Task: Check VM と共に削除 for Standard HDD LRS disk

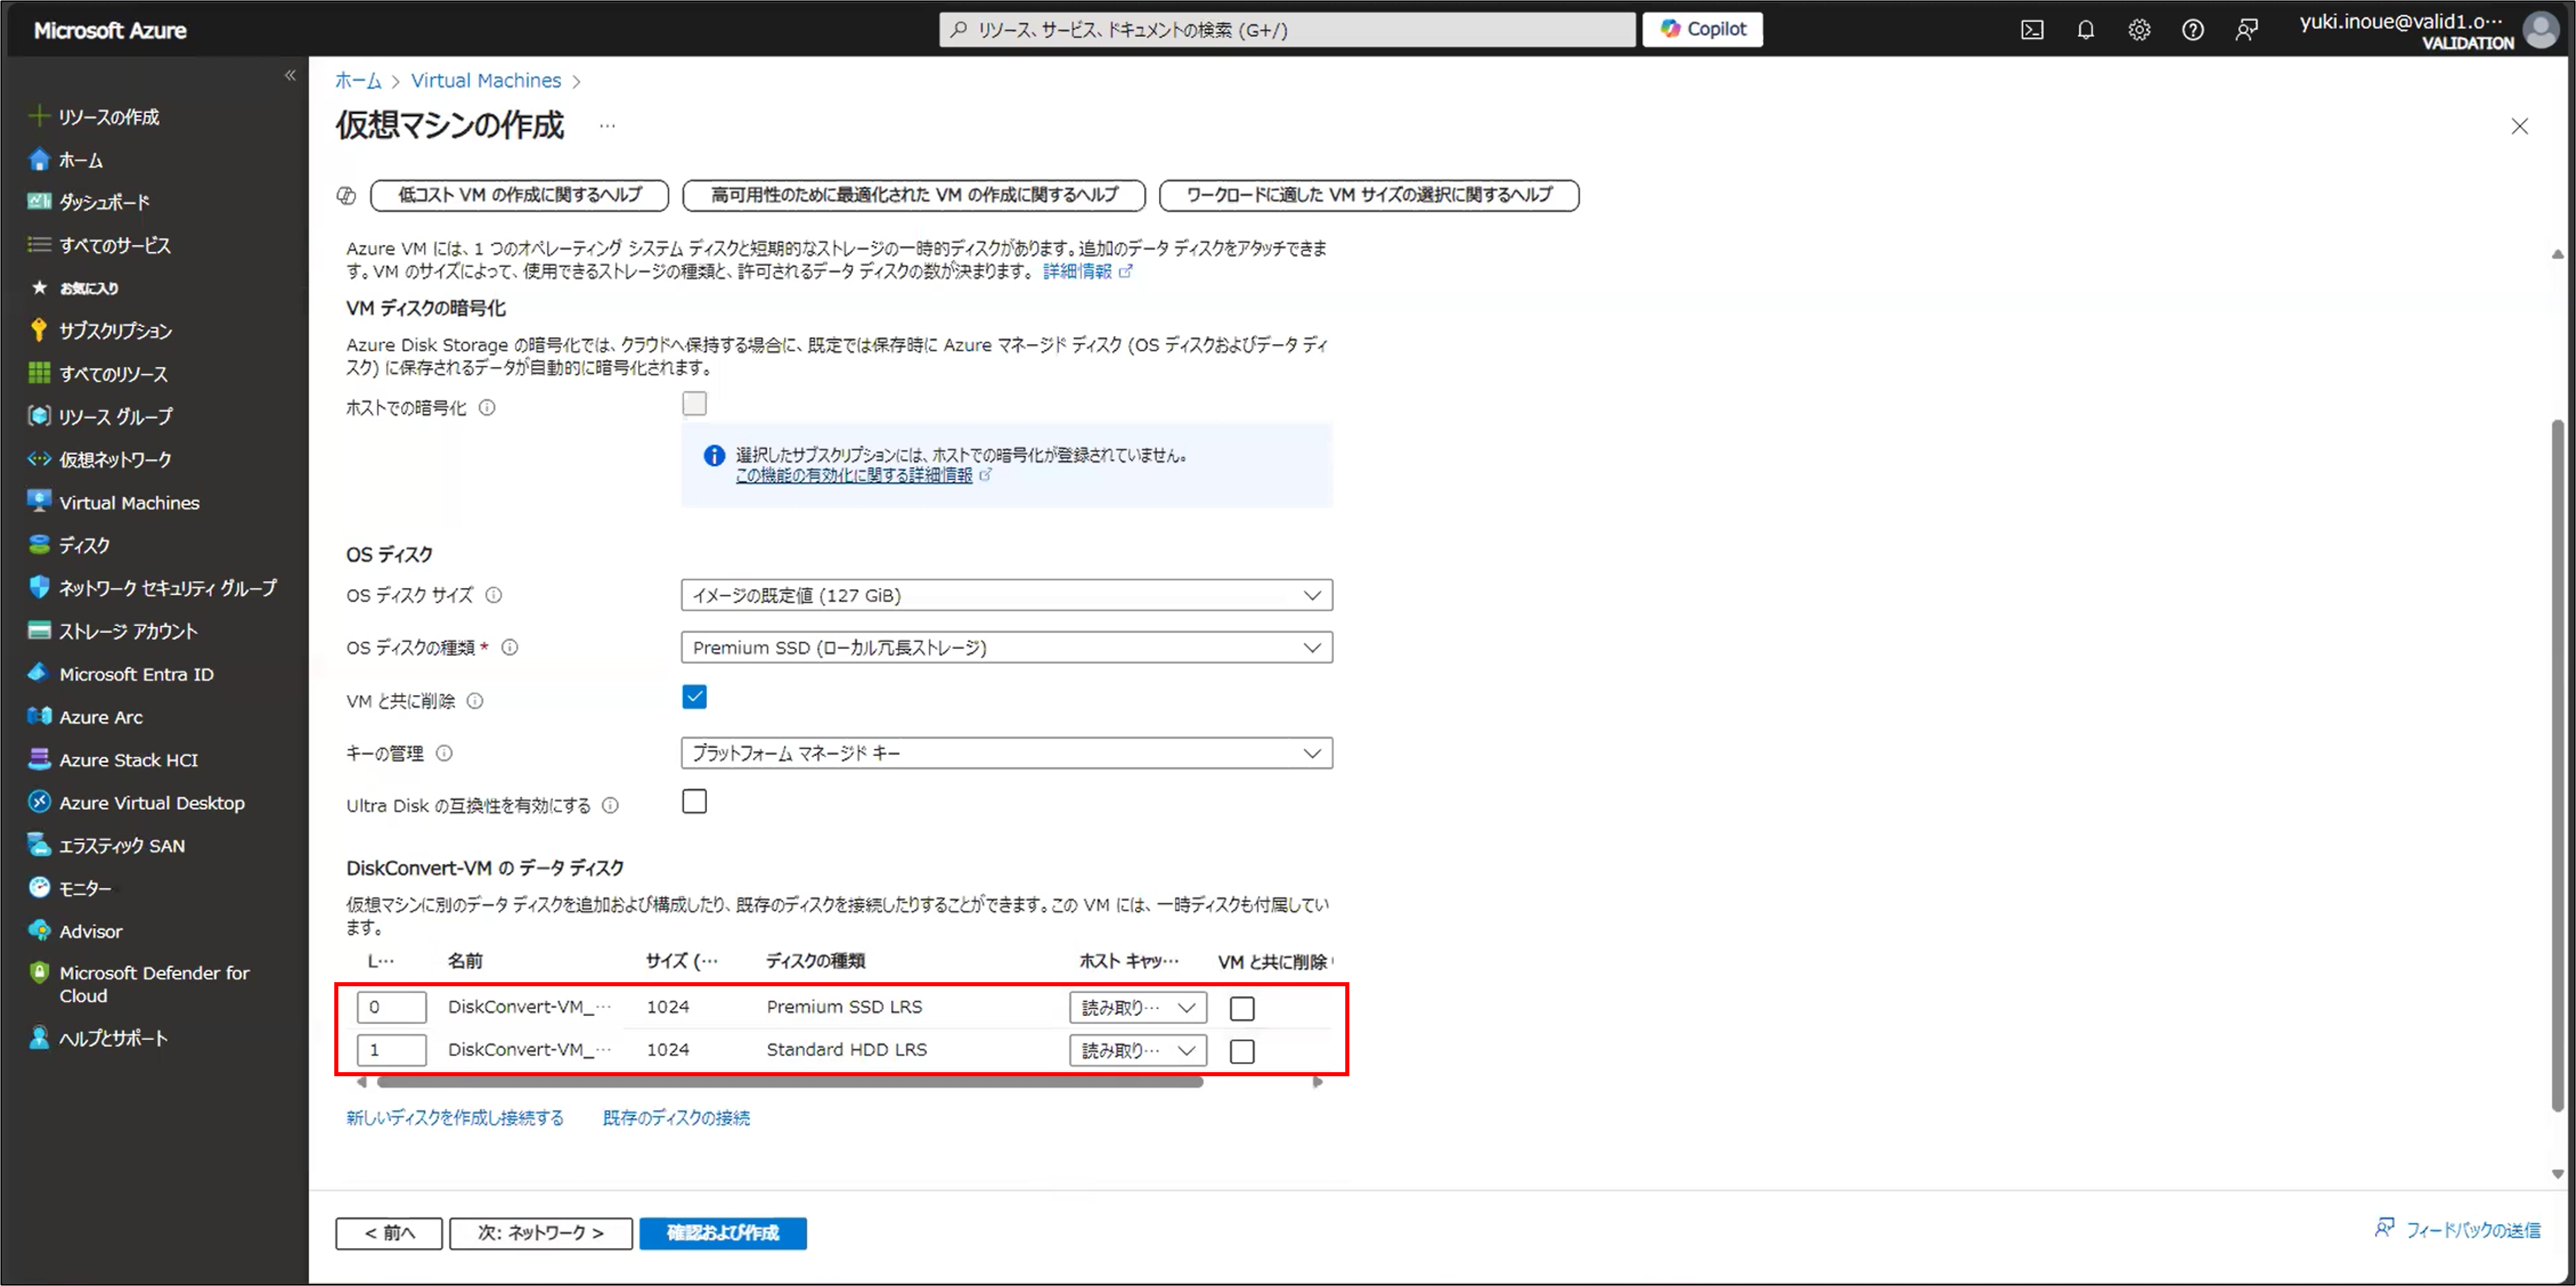Action: point(1242,1051)
